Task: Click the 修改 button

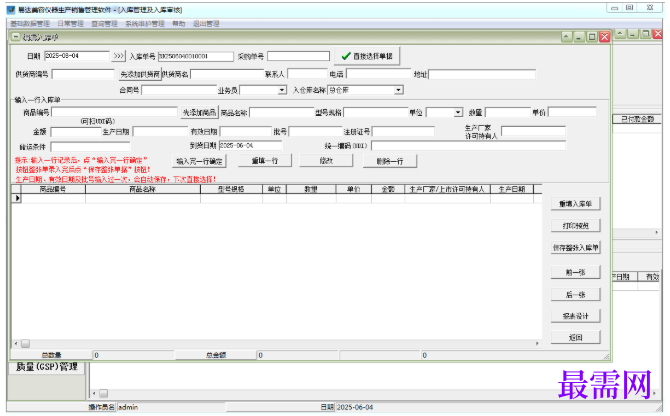Action: point(326,161)
